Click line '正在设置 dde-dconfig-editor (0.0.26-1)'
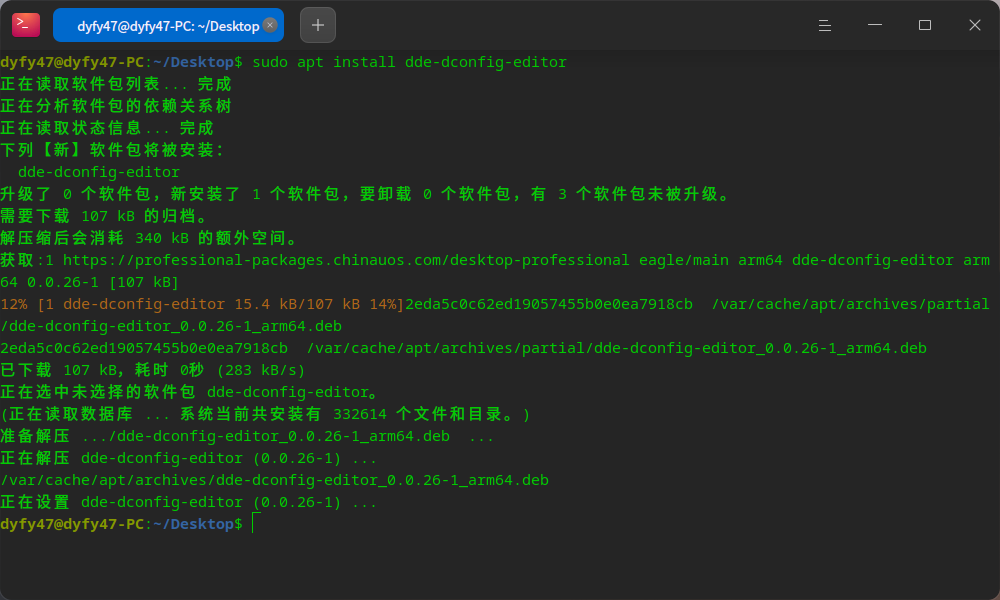 (188, 502)
